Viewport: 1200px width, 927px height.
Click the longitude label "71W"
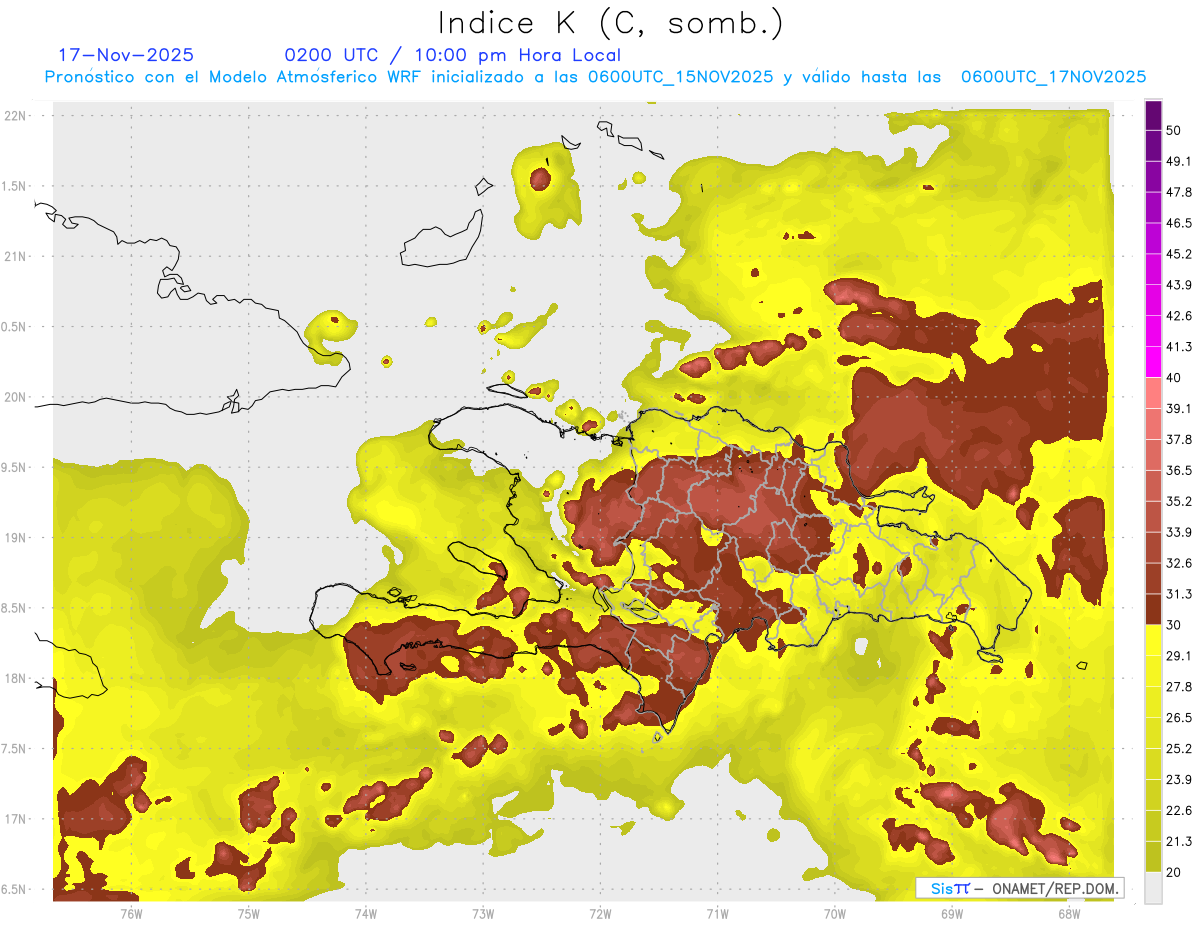pyautogui.click(x=717, y=914)
